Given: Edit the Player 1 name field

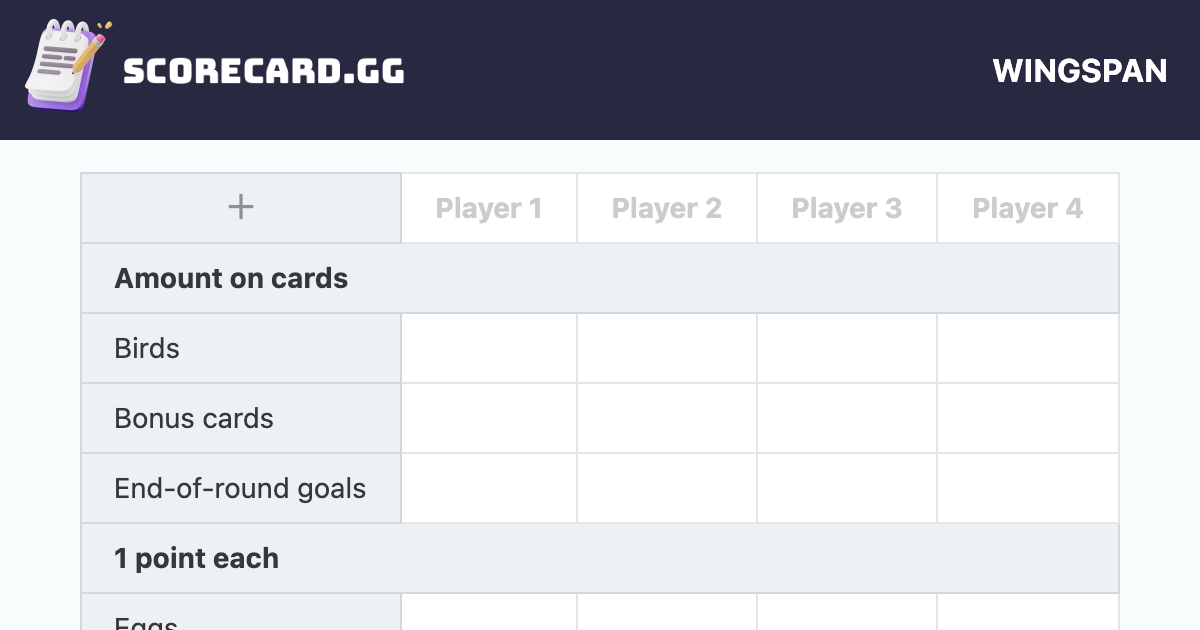Looking at the screenshot, I should [x=489, y=208].
